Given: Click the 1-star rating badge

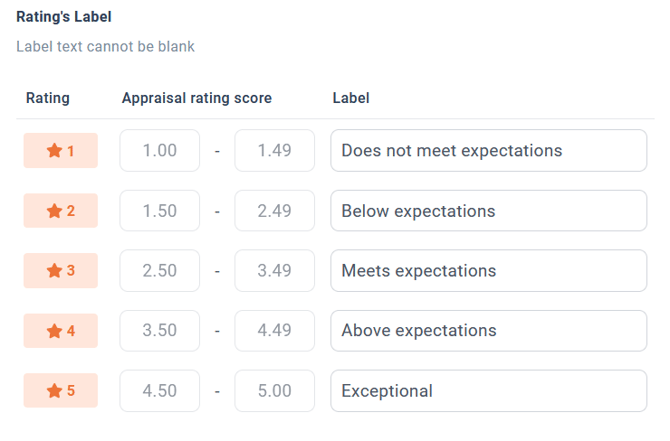Looking at the screenshot, I should [x=61, y=150].
